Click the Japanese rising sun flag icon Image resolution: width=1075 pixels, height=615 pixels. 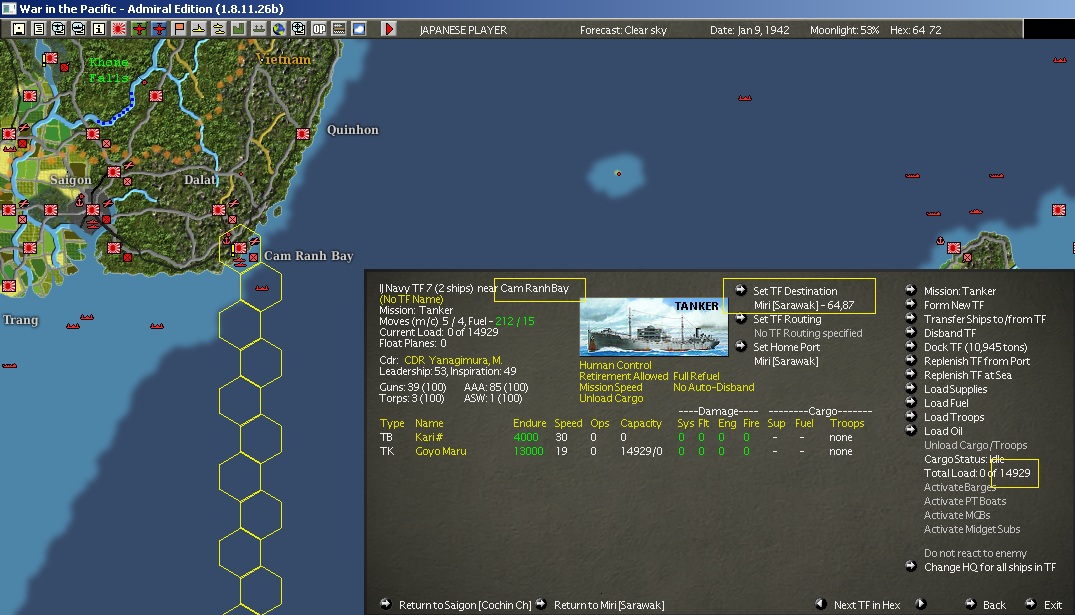119,29
